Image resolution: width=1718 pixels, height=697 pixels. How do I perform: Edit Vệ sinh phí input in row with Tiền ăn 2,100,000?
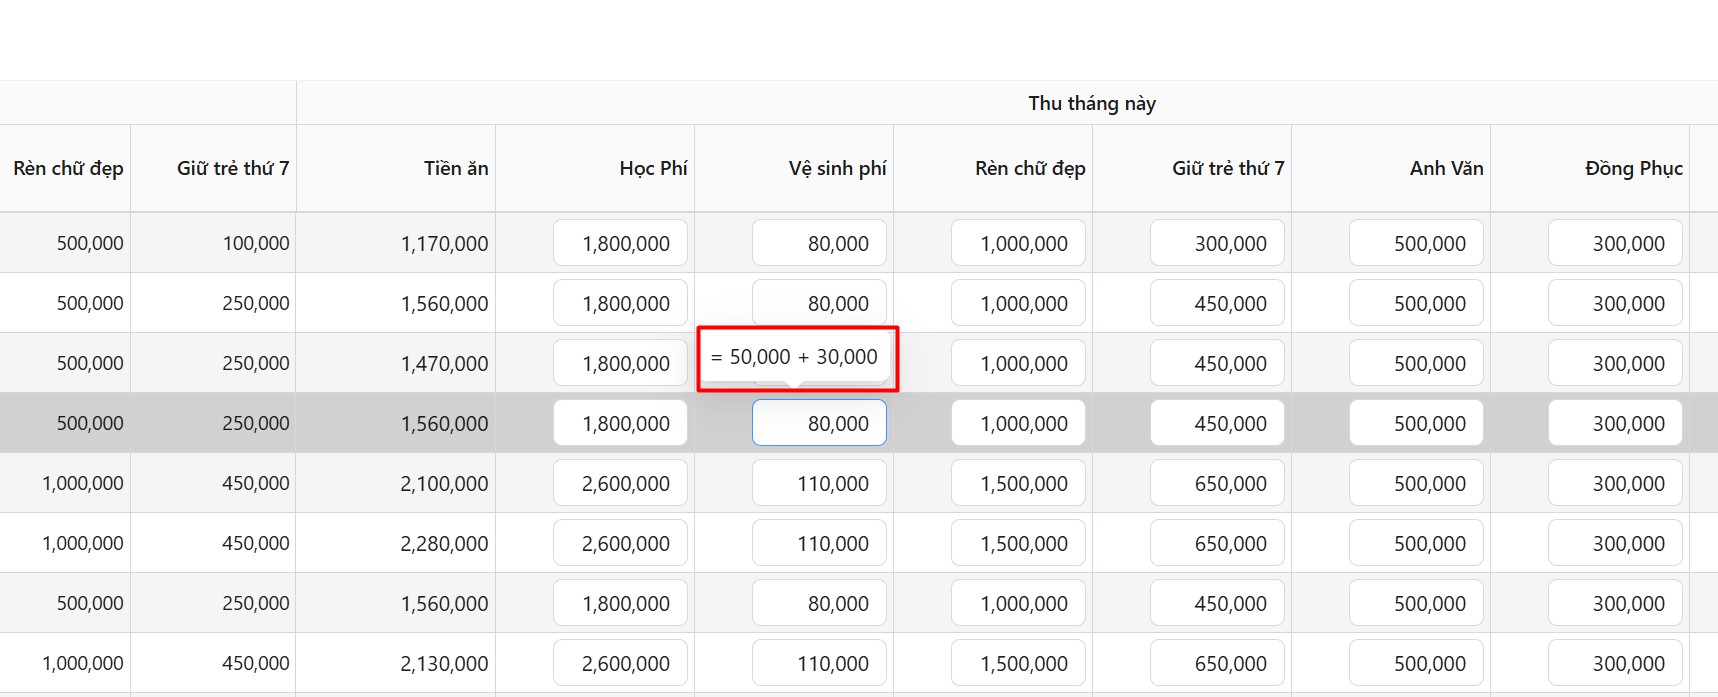(x=818, y=483)
